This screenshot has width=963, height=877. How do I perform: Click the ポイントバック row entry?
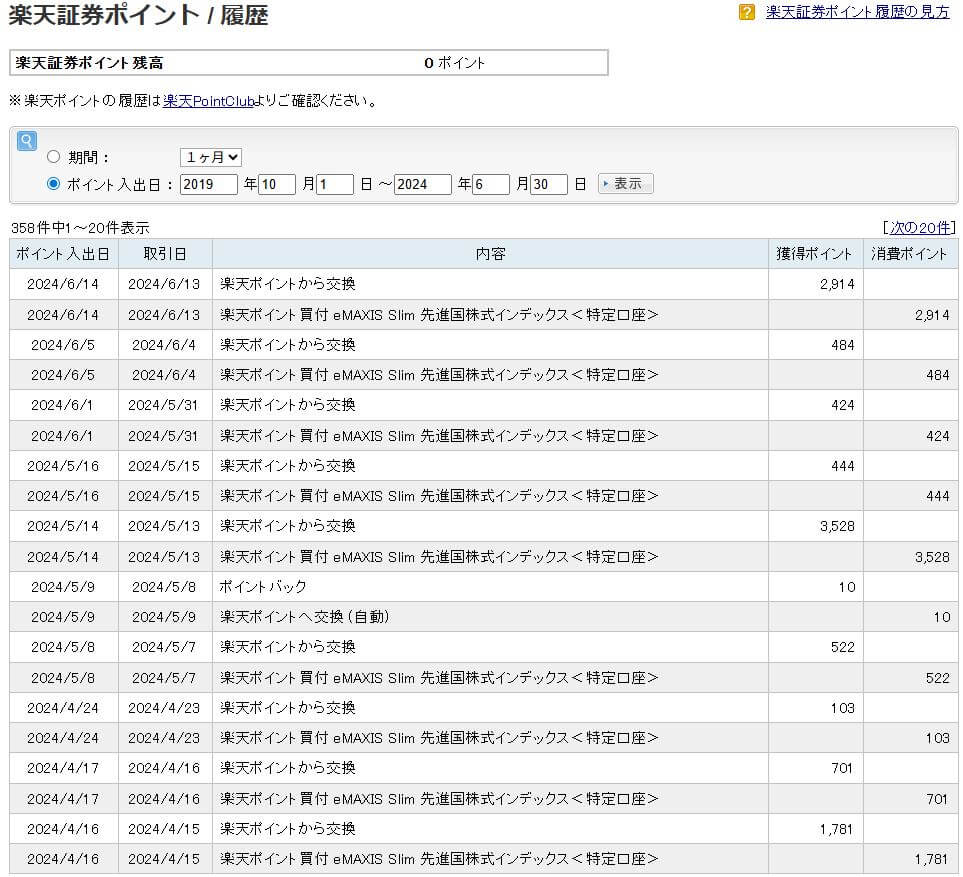coord(263,587)
